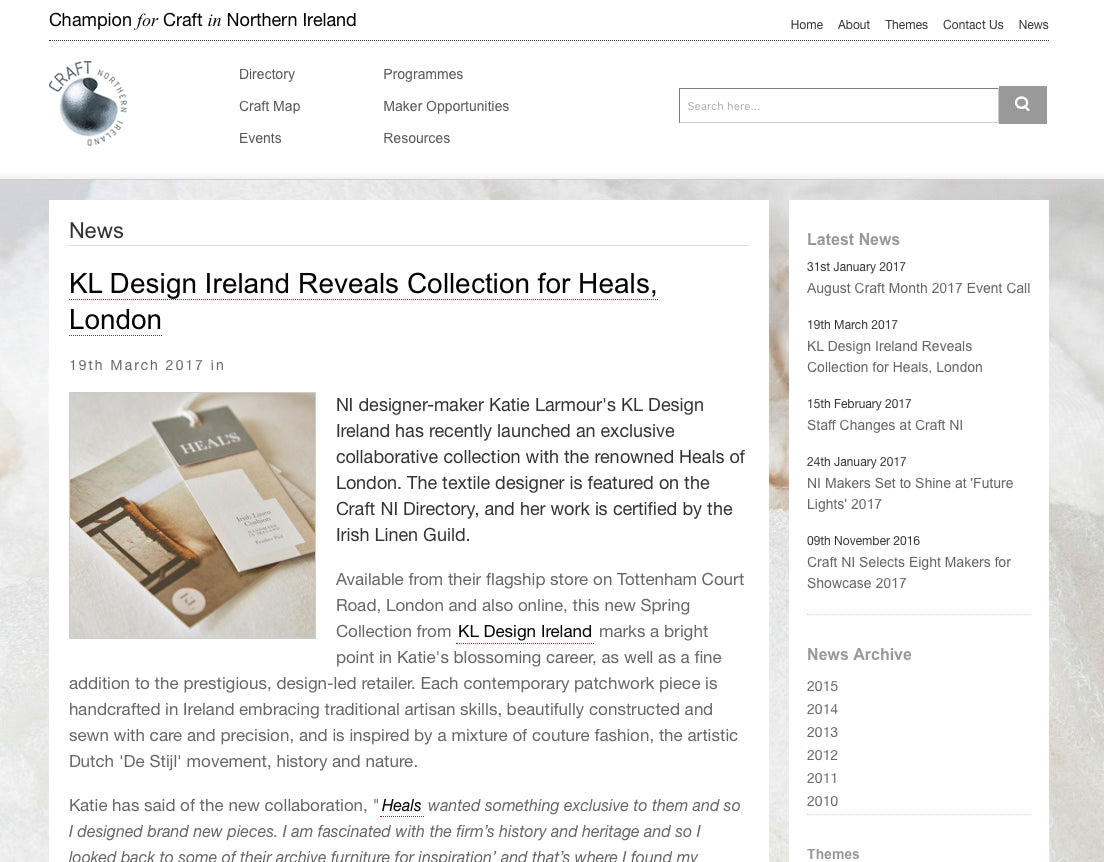The width and height of the screenshot is (1104, 862).
Task: View the Resources page
Action: (x=416, y=138)
